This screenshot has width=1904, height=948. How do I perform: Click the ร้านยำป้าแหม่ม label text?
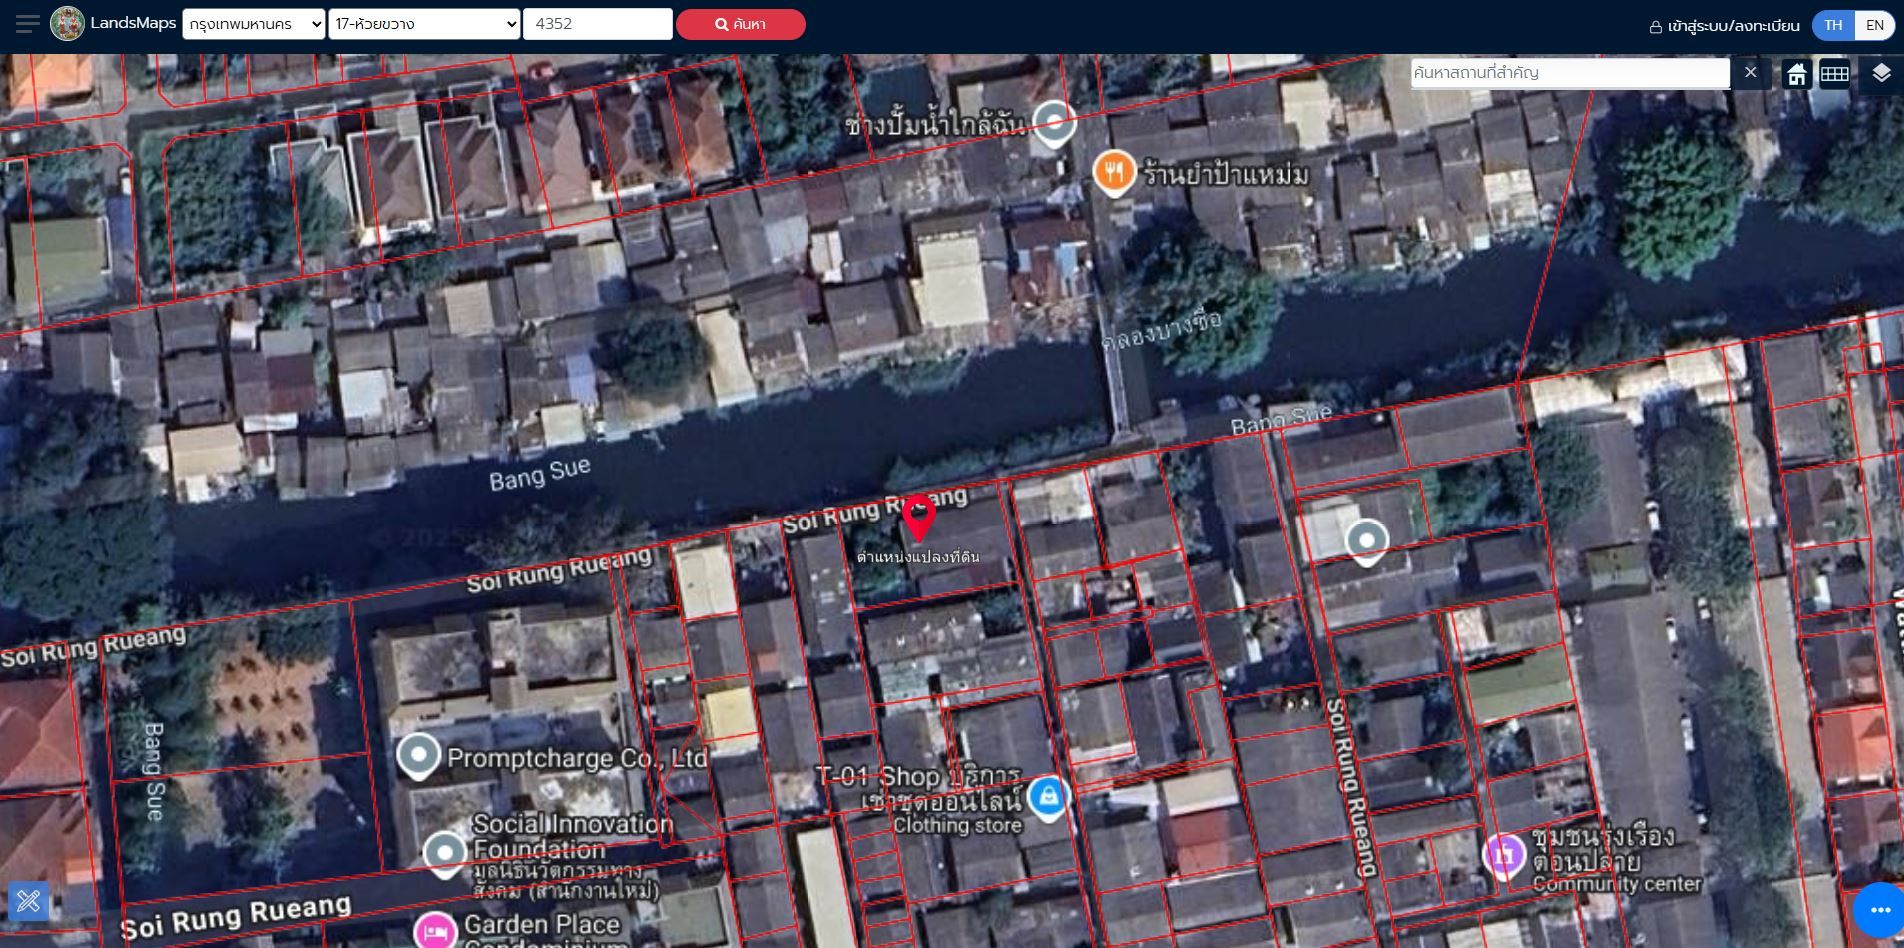click(x=1226, y=175)
